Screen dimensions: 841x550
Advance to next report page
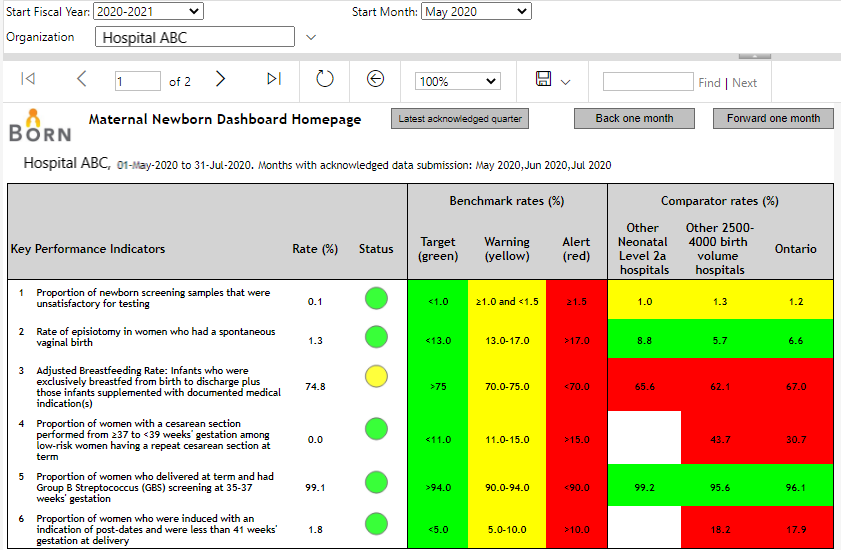(x=221, y=80)
